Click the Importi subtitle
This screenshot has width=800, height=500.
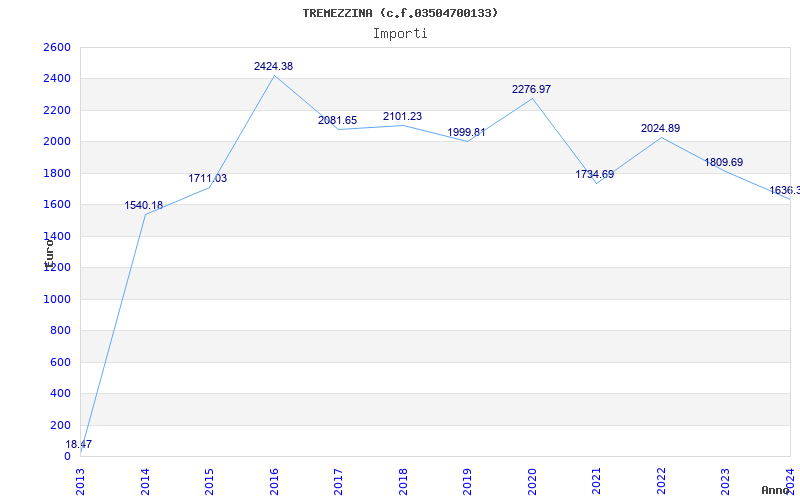pyautogui.click(x=400, y=34)
